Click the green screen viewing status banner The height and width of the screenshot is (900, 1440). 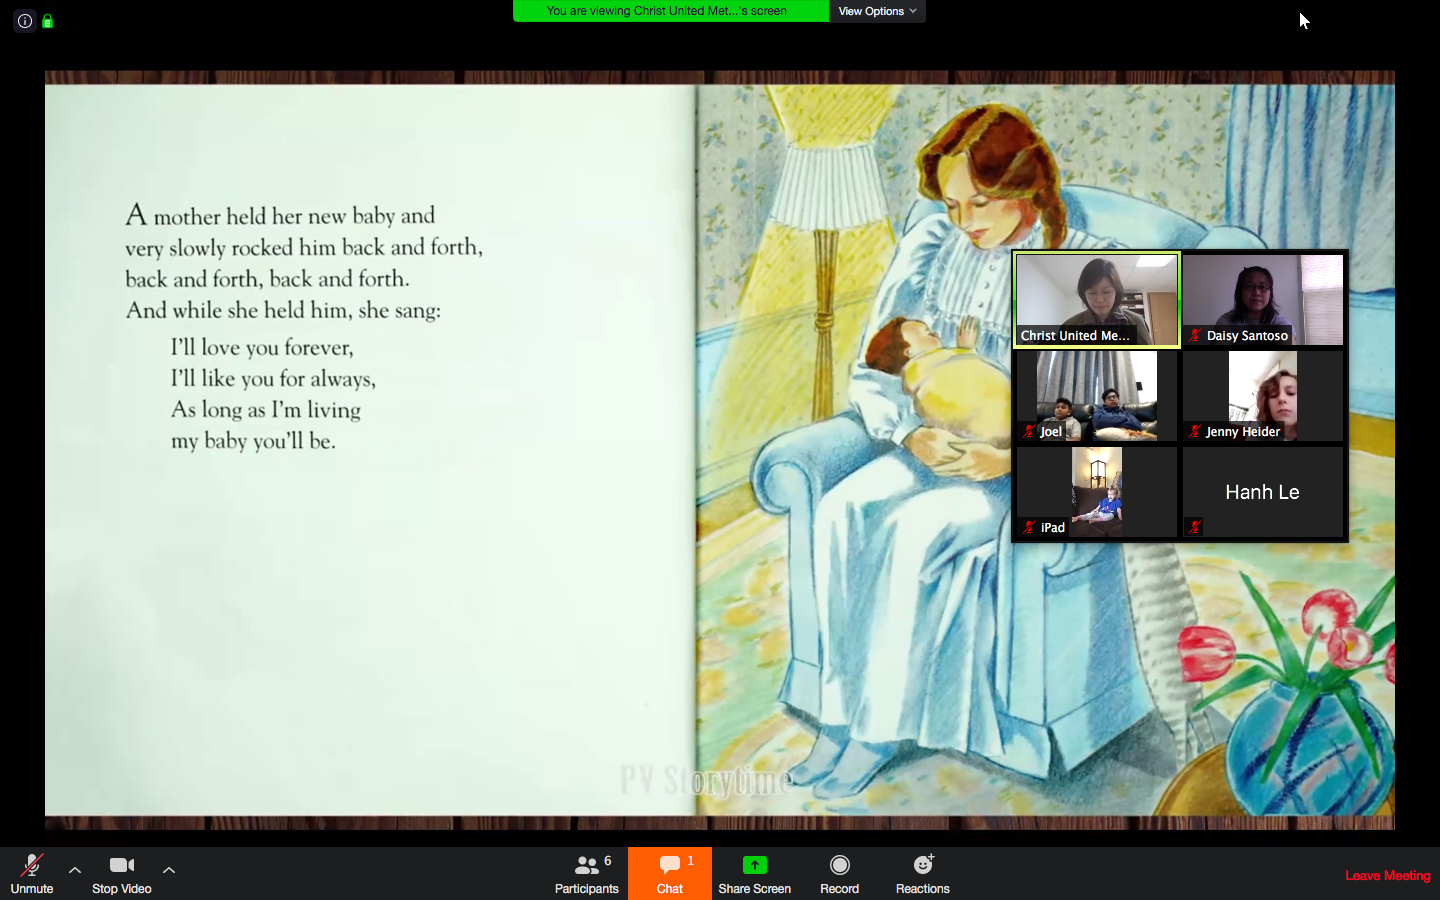(x=671, y=11)
